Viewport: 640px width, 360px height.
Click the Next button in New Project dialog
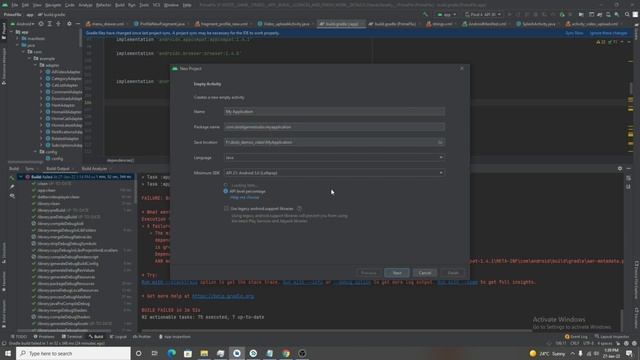coord(397,273)
